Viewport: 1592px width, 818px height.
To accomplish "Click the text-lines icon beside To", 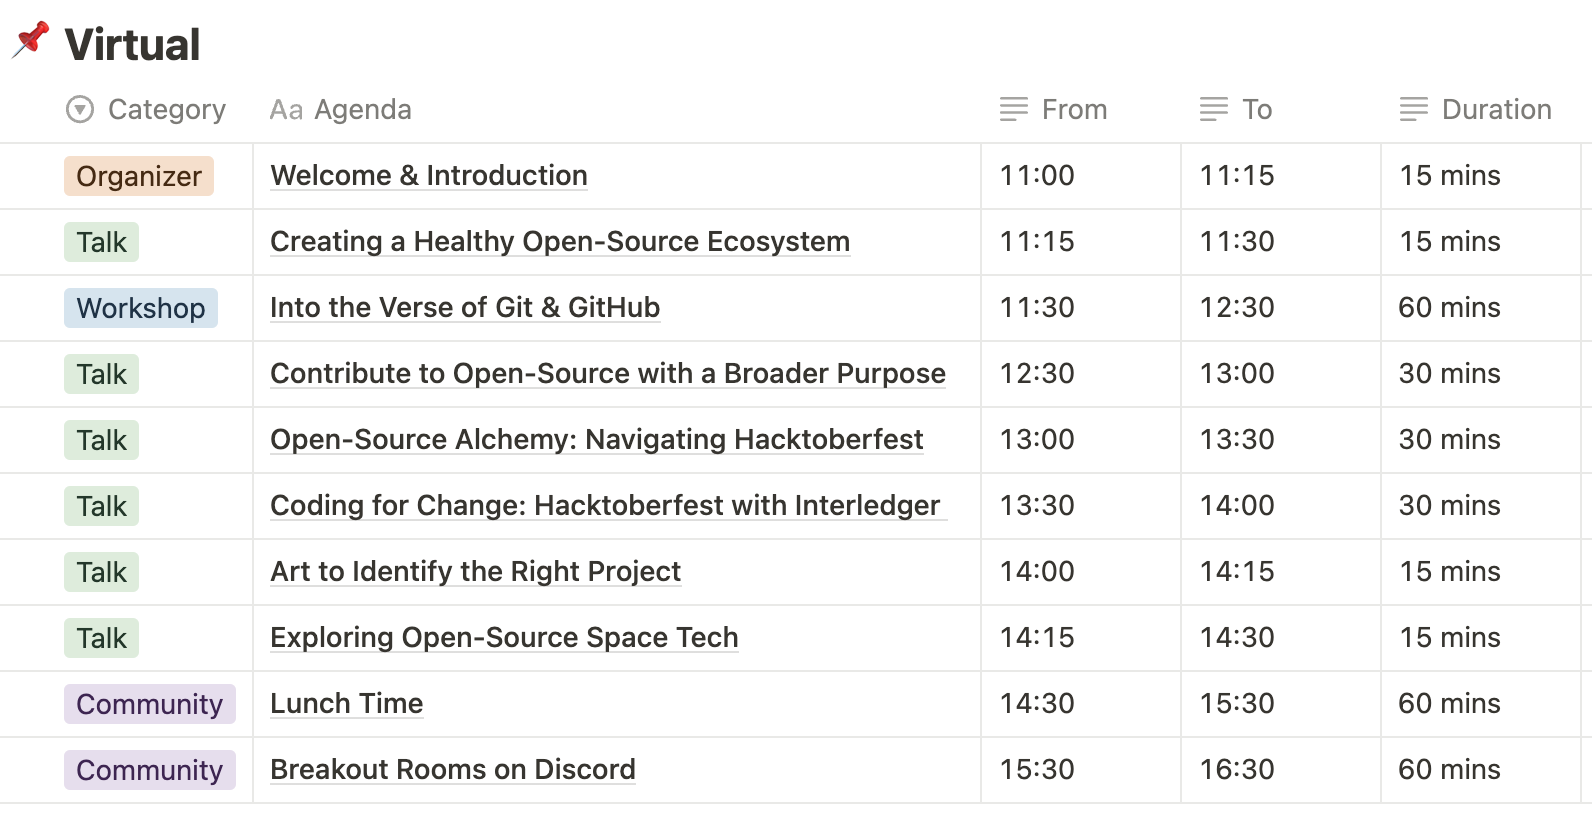I will pyautogui.click(x=1214, y=109).
